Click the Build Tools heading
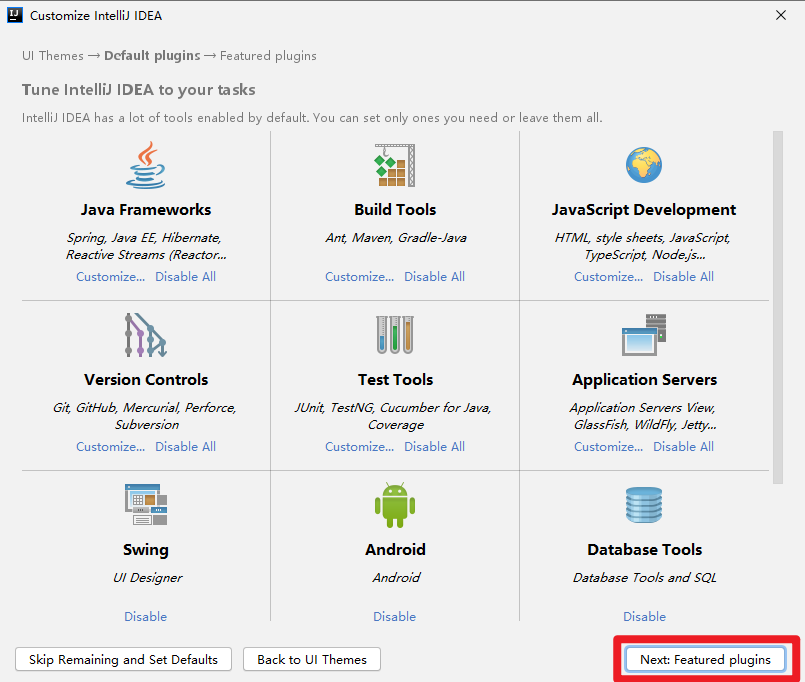 point(395,210)
